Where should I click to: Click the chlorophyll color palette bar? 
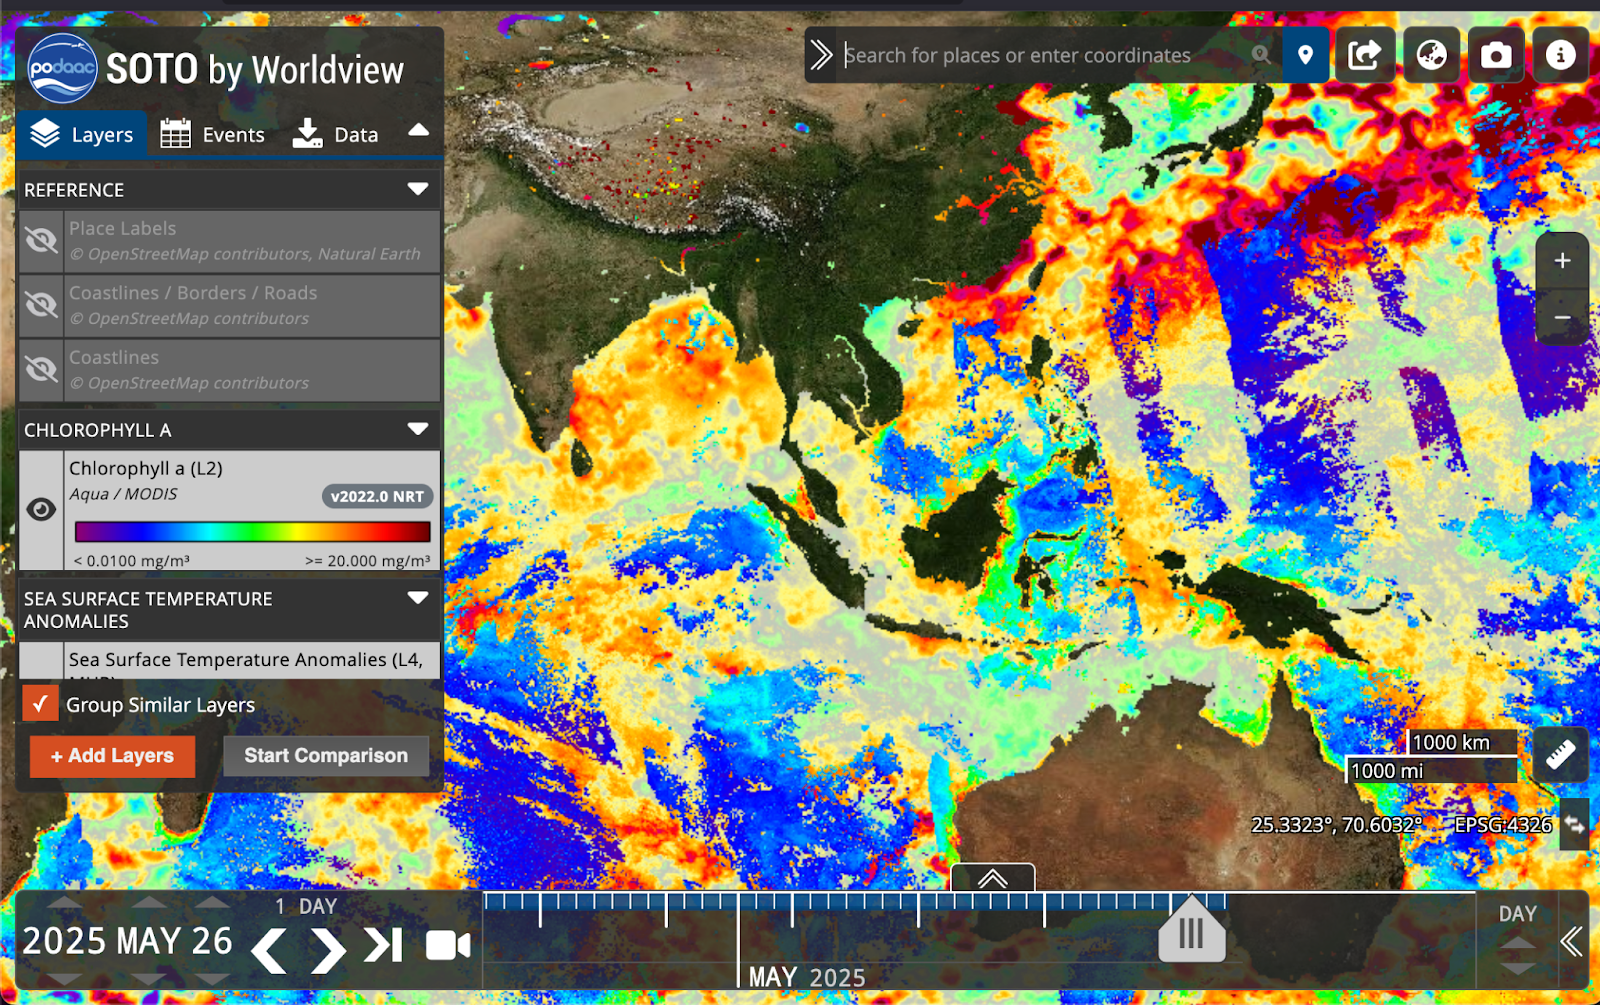[x=252, y=531]
